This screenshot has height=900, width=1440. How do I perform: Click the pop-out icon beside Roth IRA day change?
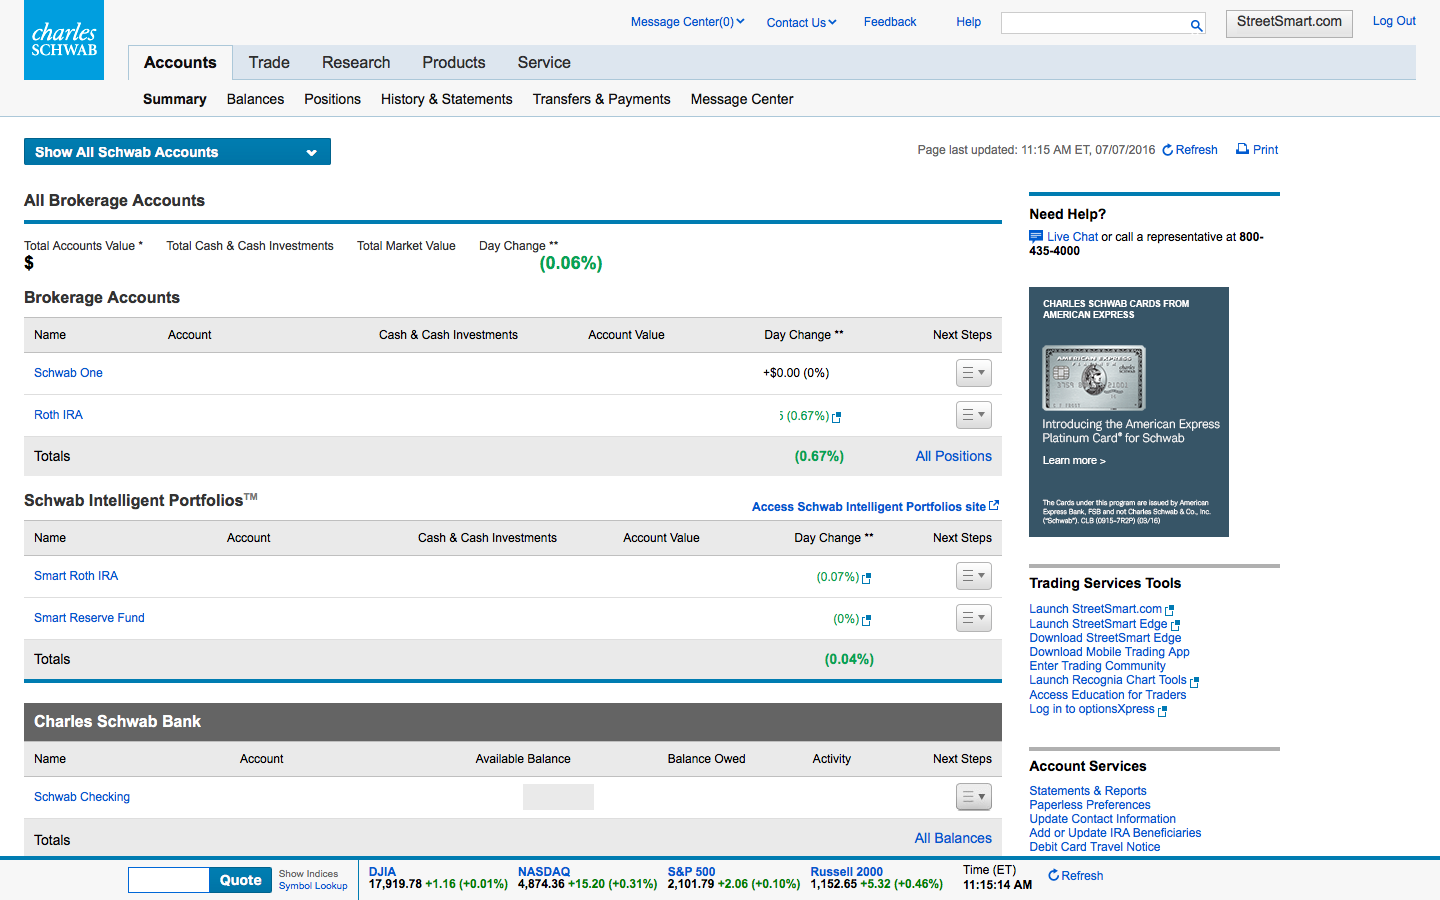point(835,416)
